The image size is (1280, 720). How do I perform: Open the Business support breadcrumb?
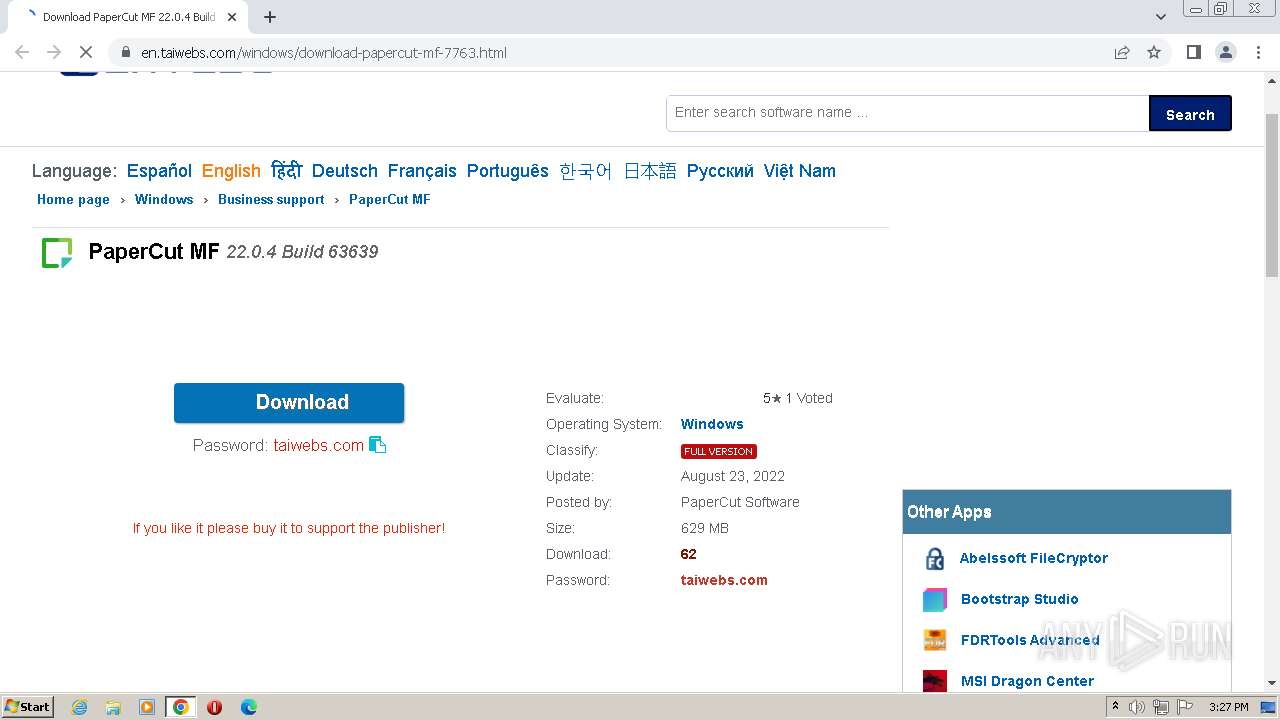click(x=271, y=199)
